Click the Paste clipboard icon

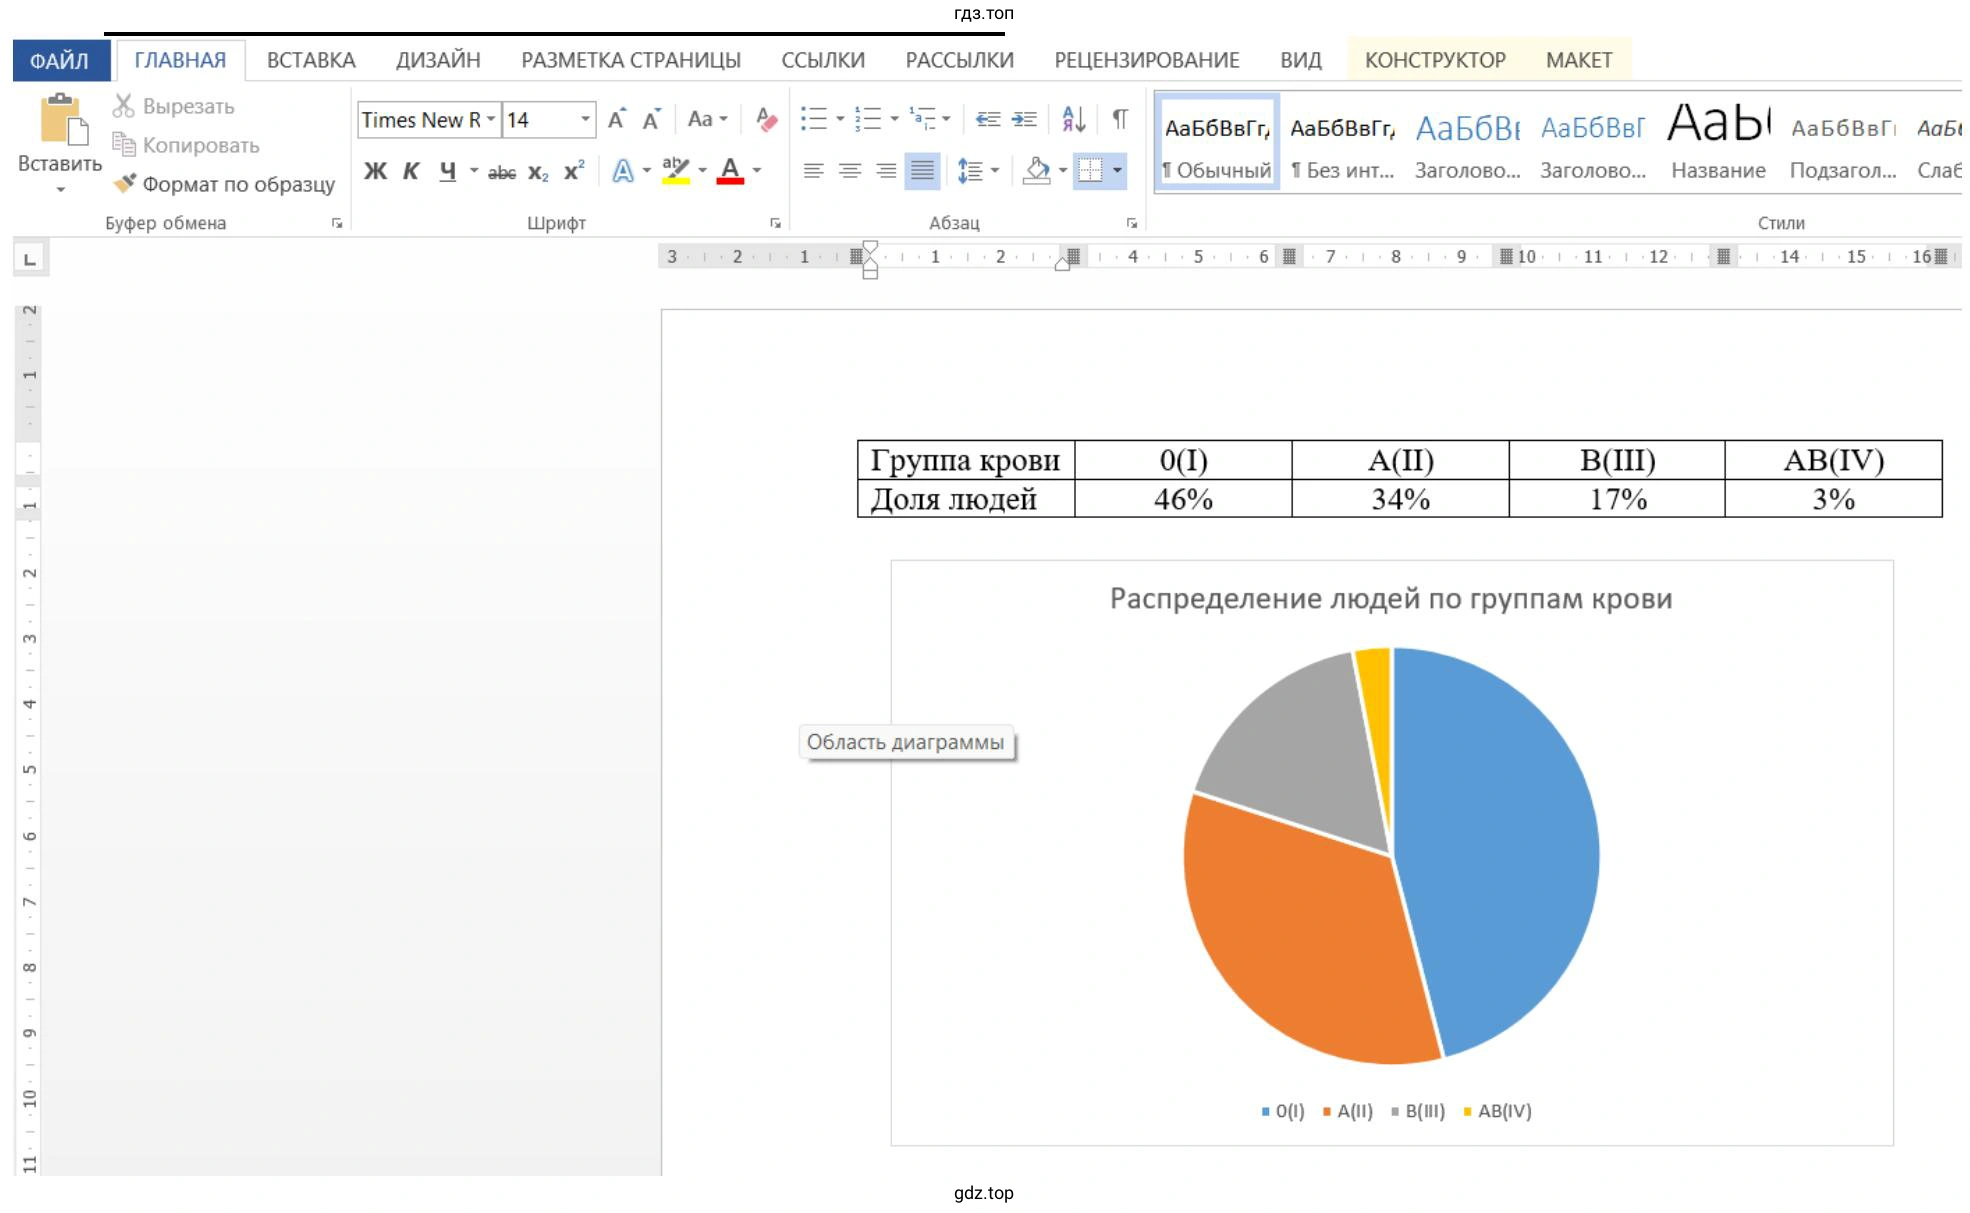(62, 120)
